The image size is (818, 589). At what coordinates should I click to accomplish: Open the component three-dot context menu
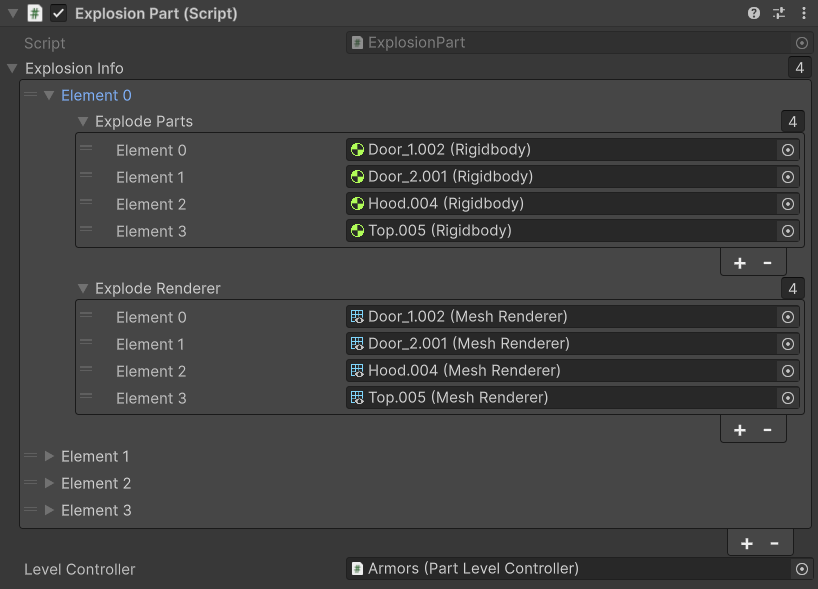coord(803,14)
